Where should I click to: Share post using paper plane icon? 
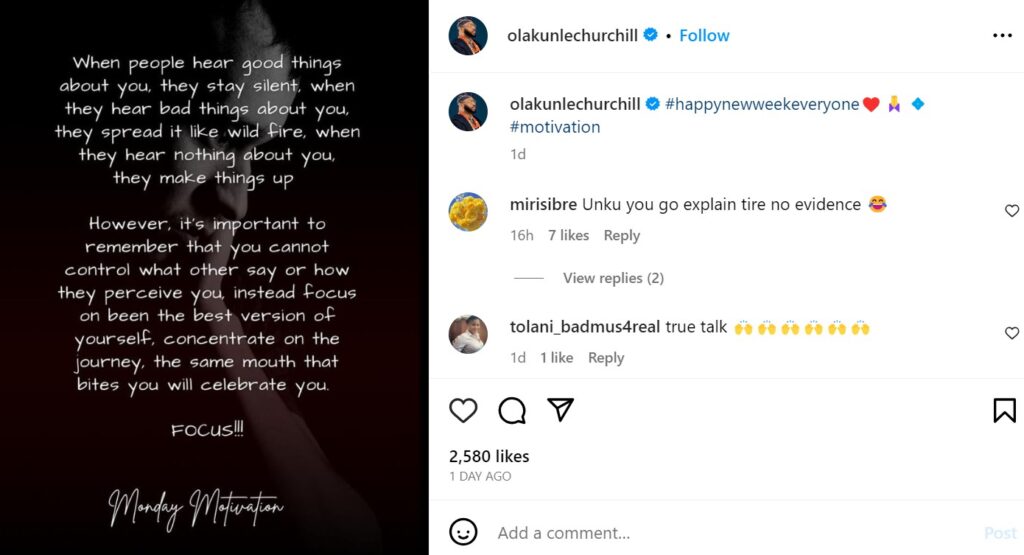560,410
